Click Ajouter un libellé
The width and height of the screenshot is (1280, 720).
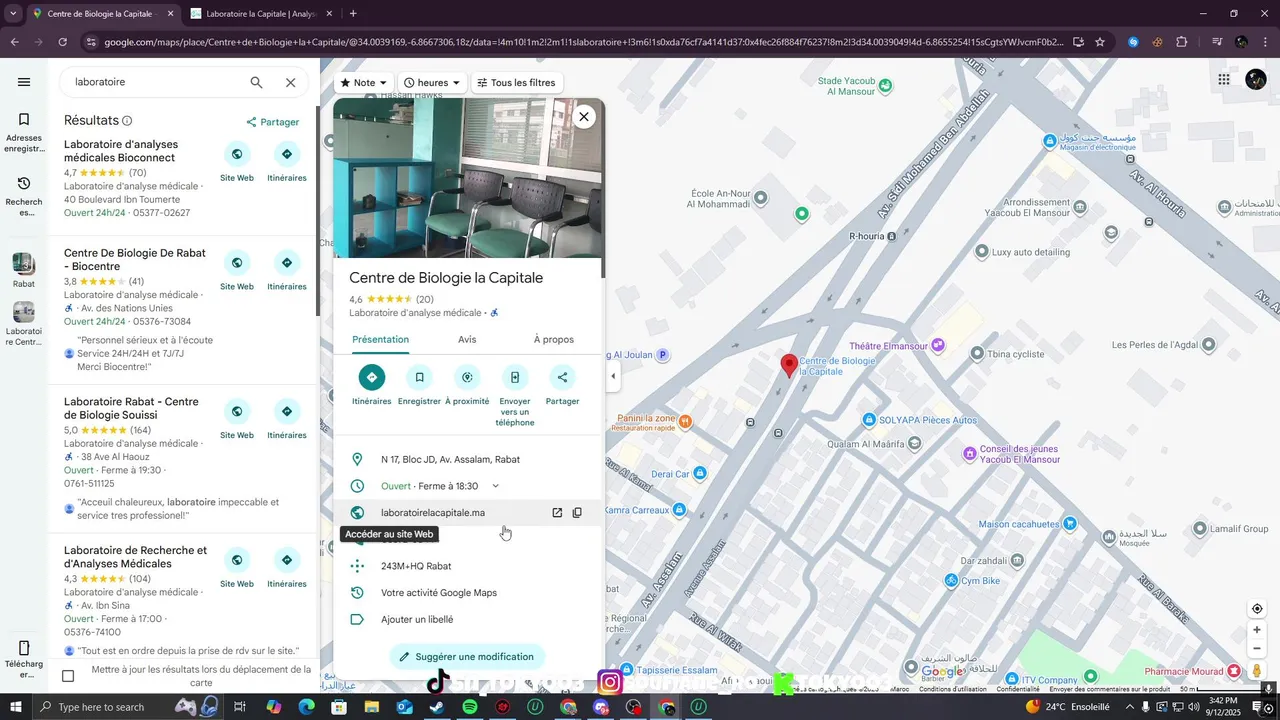point(468,620)
